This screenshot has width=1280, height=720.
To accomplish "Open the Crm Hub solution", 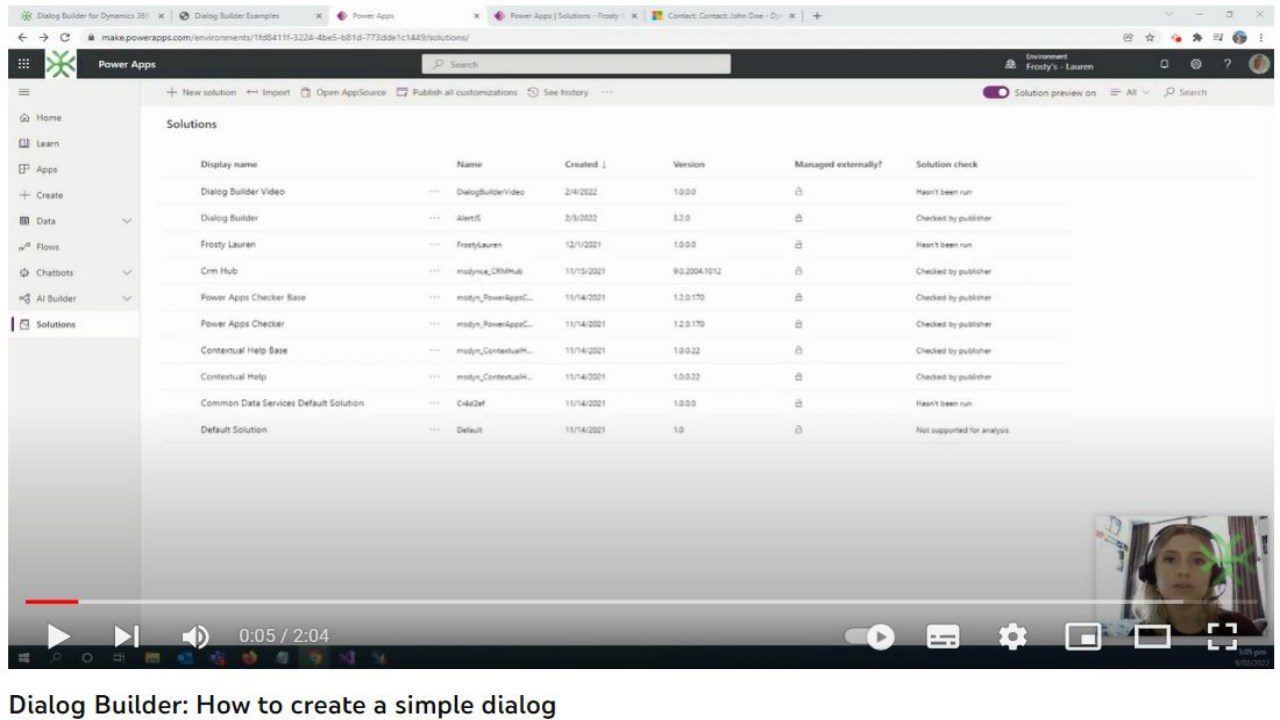I will tap(219, 271).
